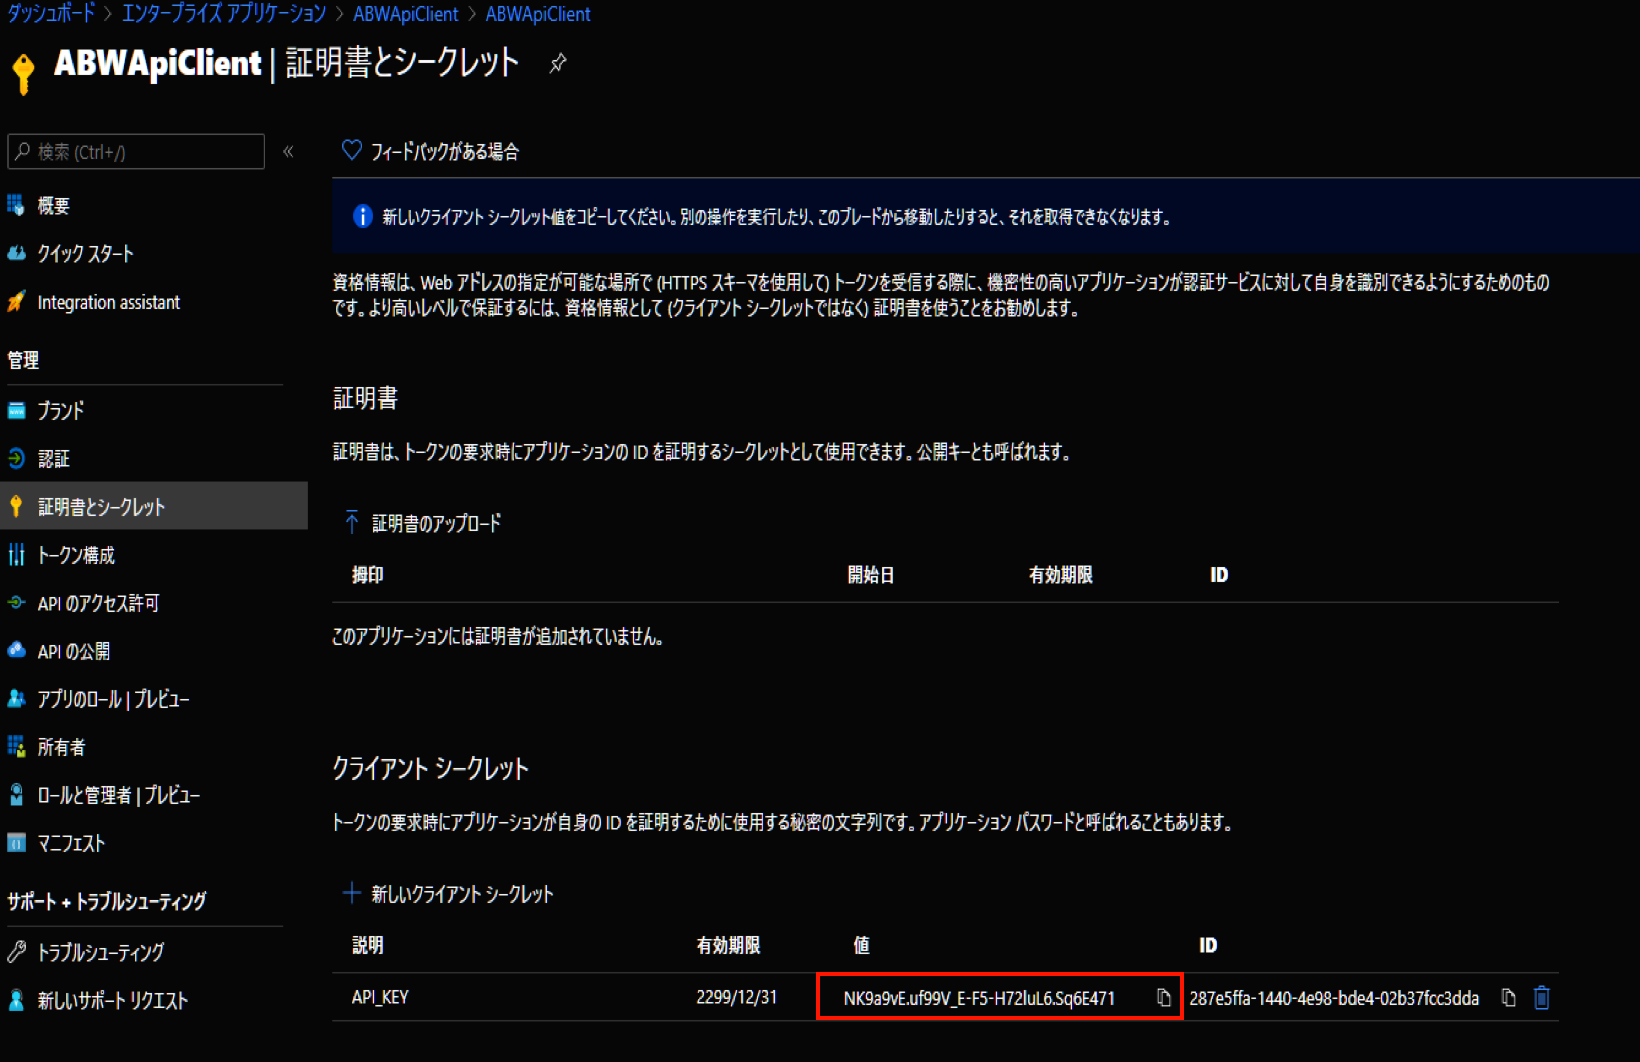
Task: Click the アプリのロール icon
Action: point(16,699)
